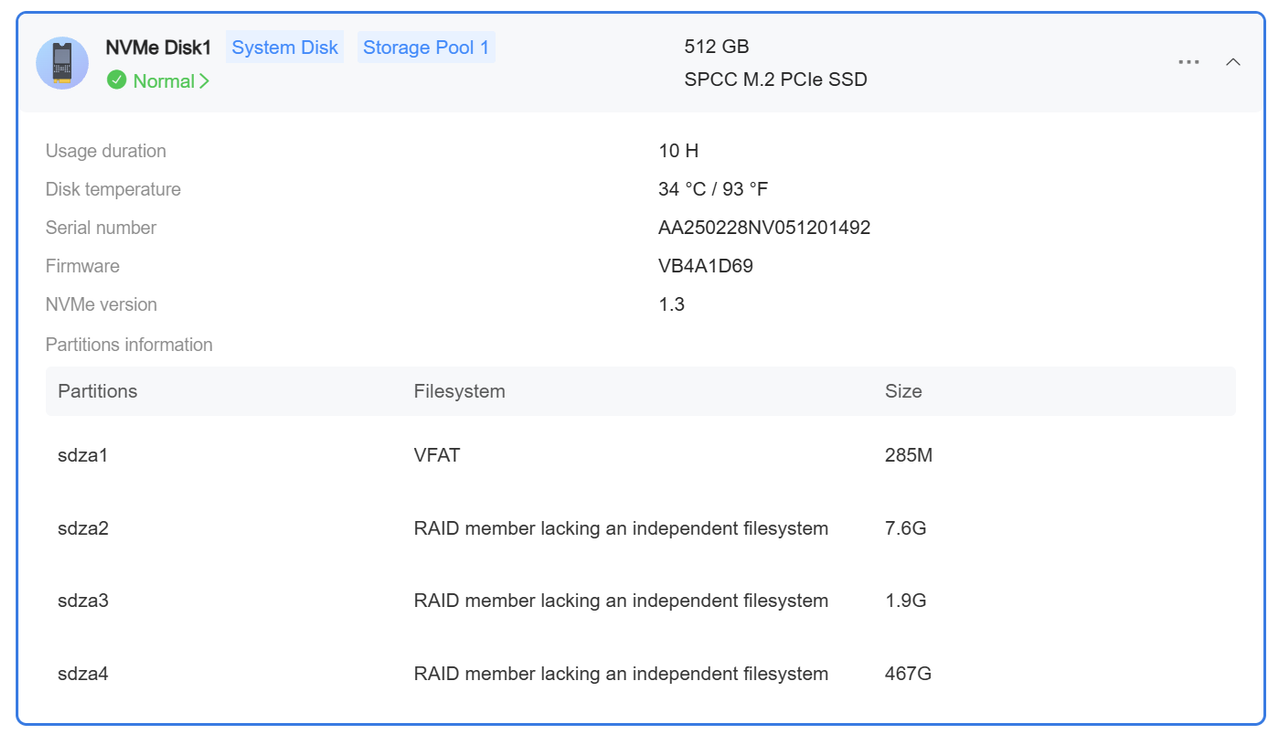Viewport: 1280px width, 745px height.
Task: Select the sdza1 partition row
Action: 641,455
